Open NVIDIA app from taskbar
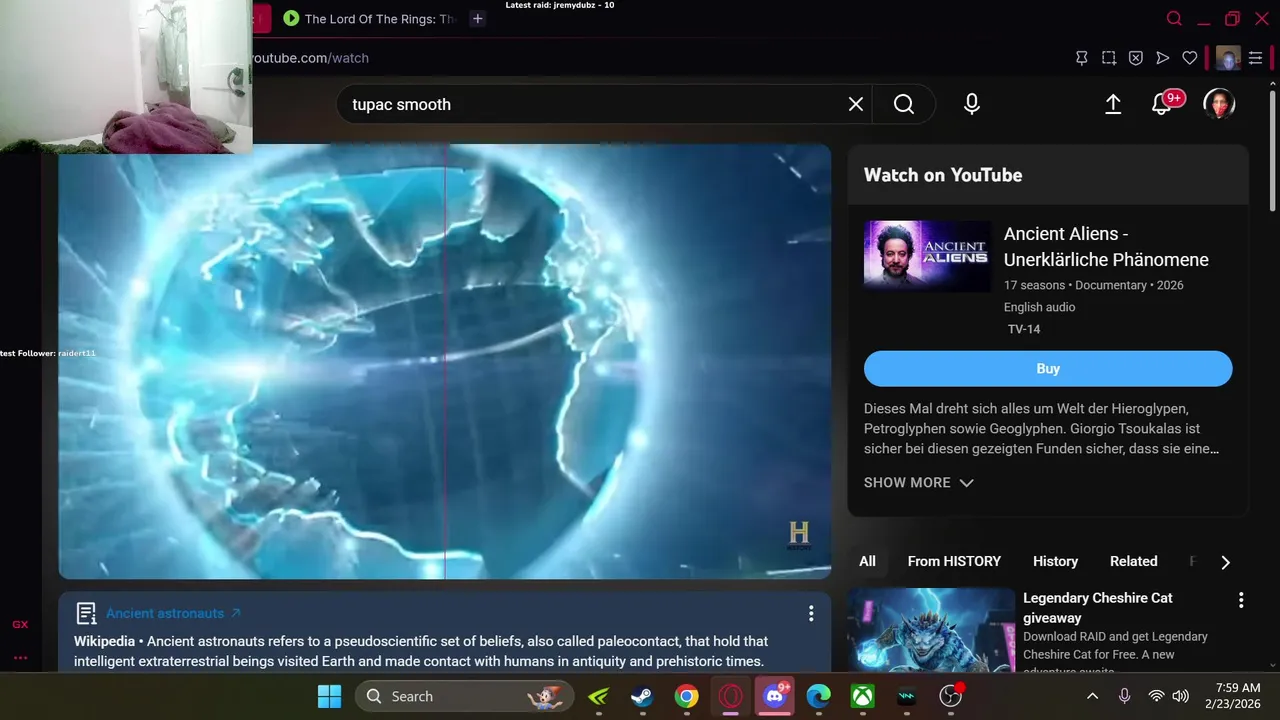Viewport: 1280px width, 720px height. pos(598,696)
